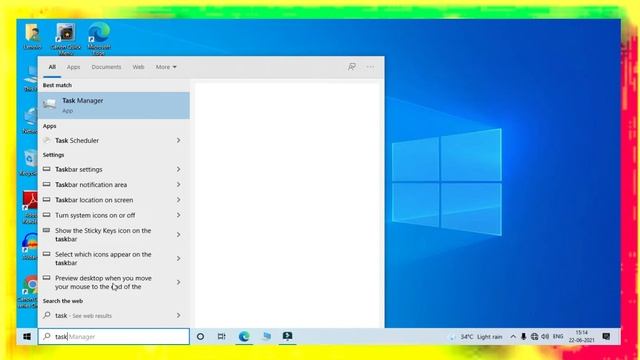640x360 pixels.
Task: Switch to the Apps search tab
Action: [73, 67]
